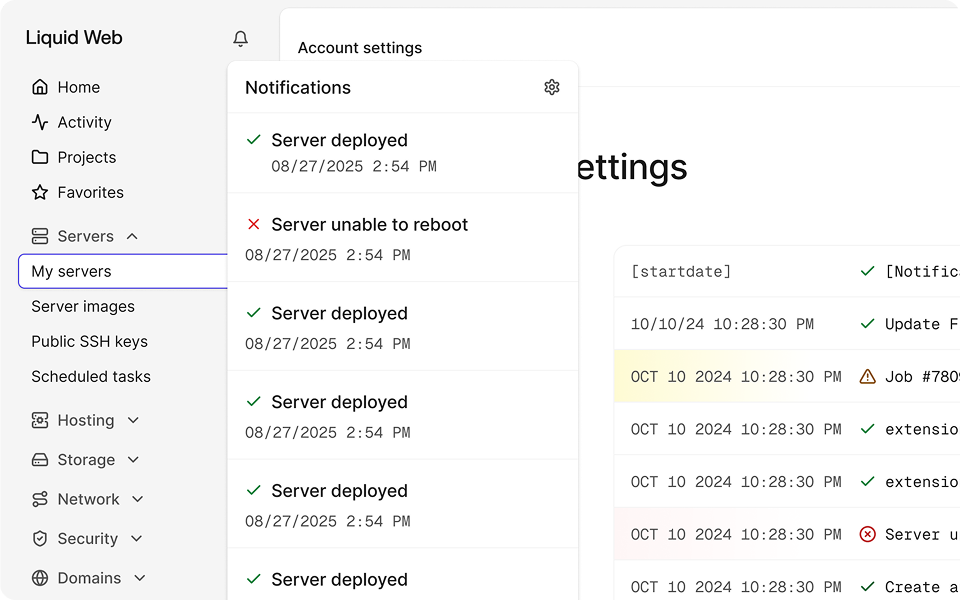Open Public SSH keys page
The width and height of the screenshot is (960, 600).
pos(89,341)
